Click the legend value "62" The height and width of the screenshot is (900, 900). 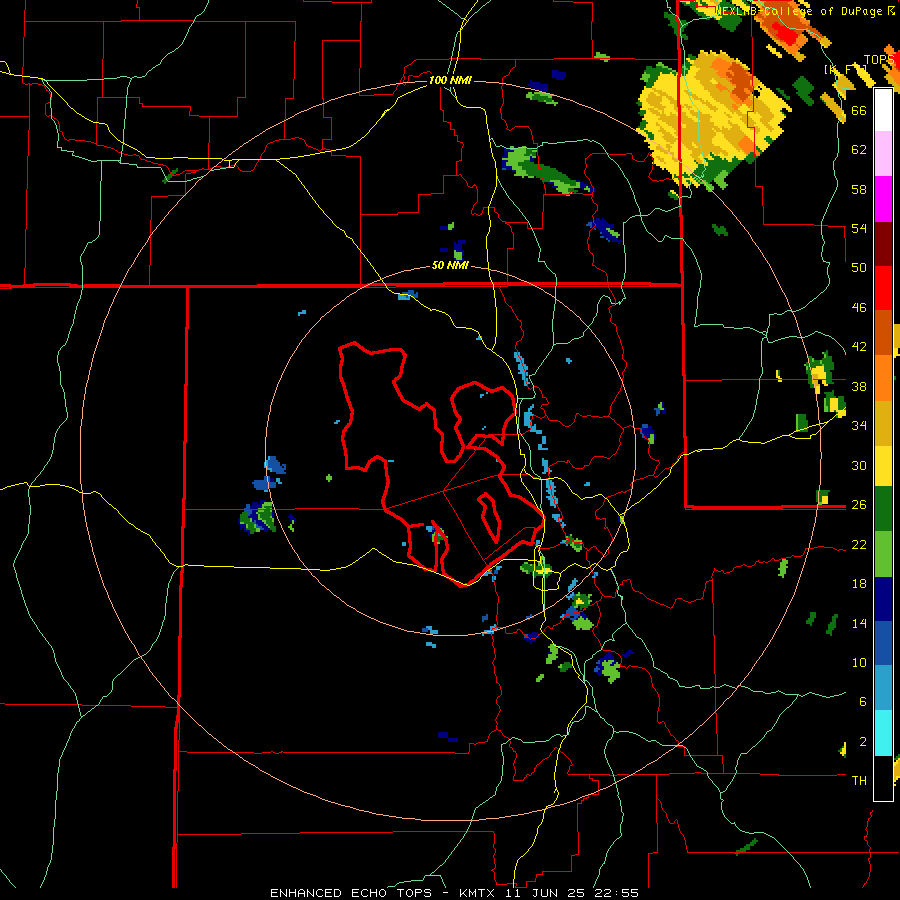[859, 150]
